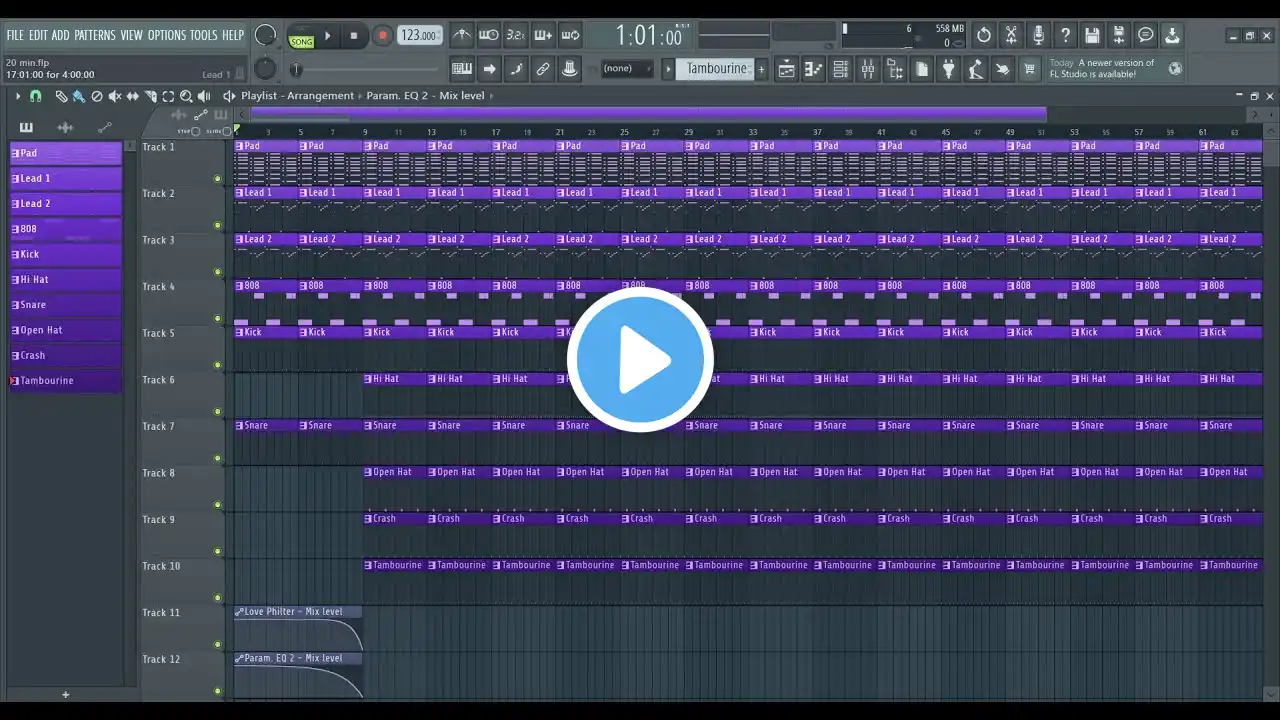Viewport: 1280px width, 720px height.
Task: Toggle the metronome icon
Action: tap(461, 36)
